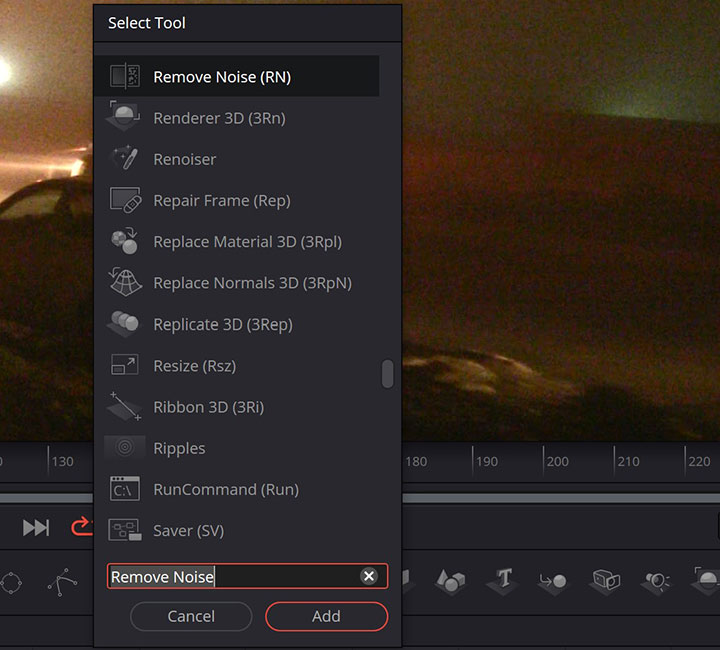Click the arrow-sphere 3D toolbar icon
720x650 pixels.
(x=553, y=581)
